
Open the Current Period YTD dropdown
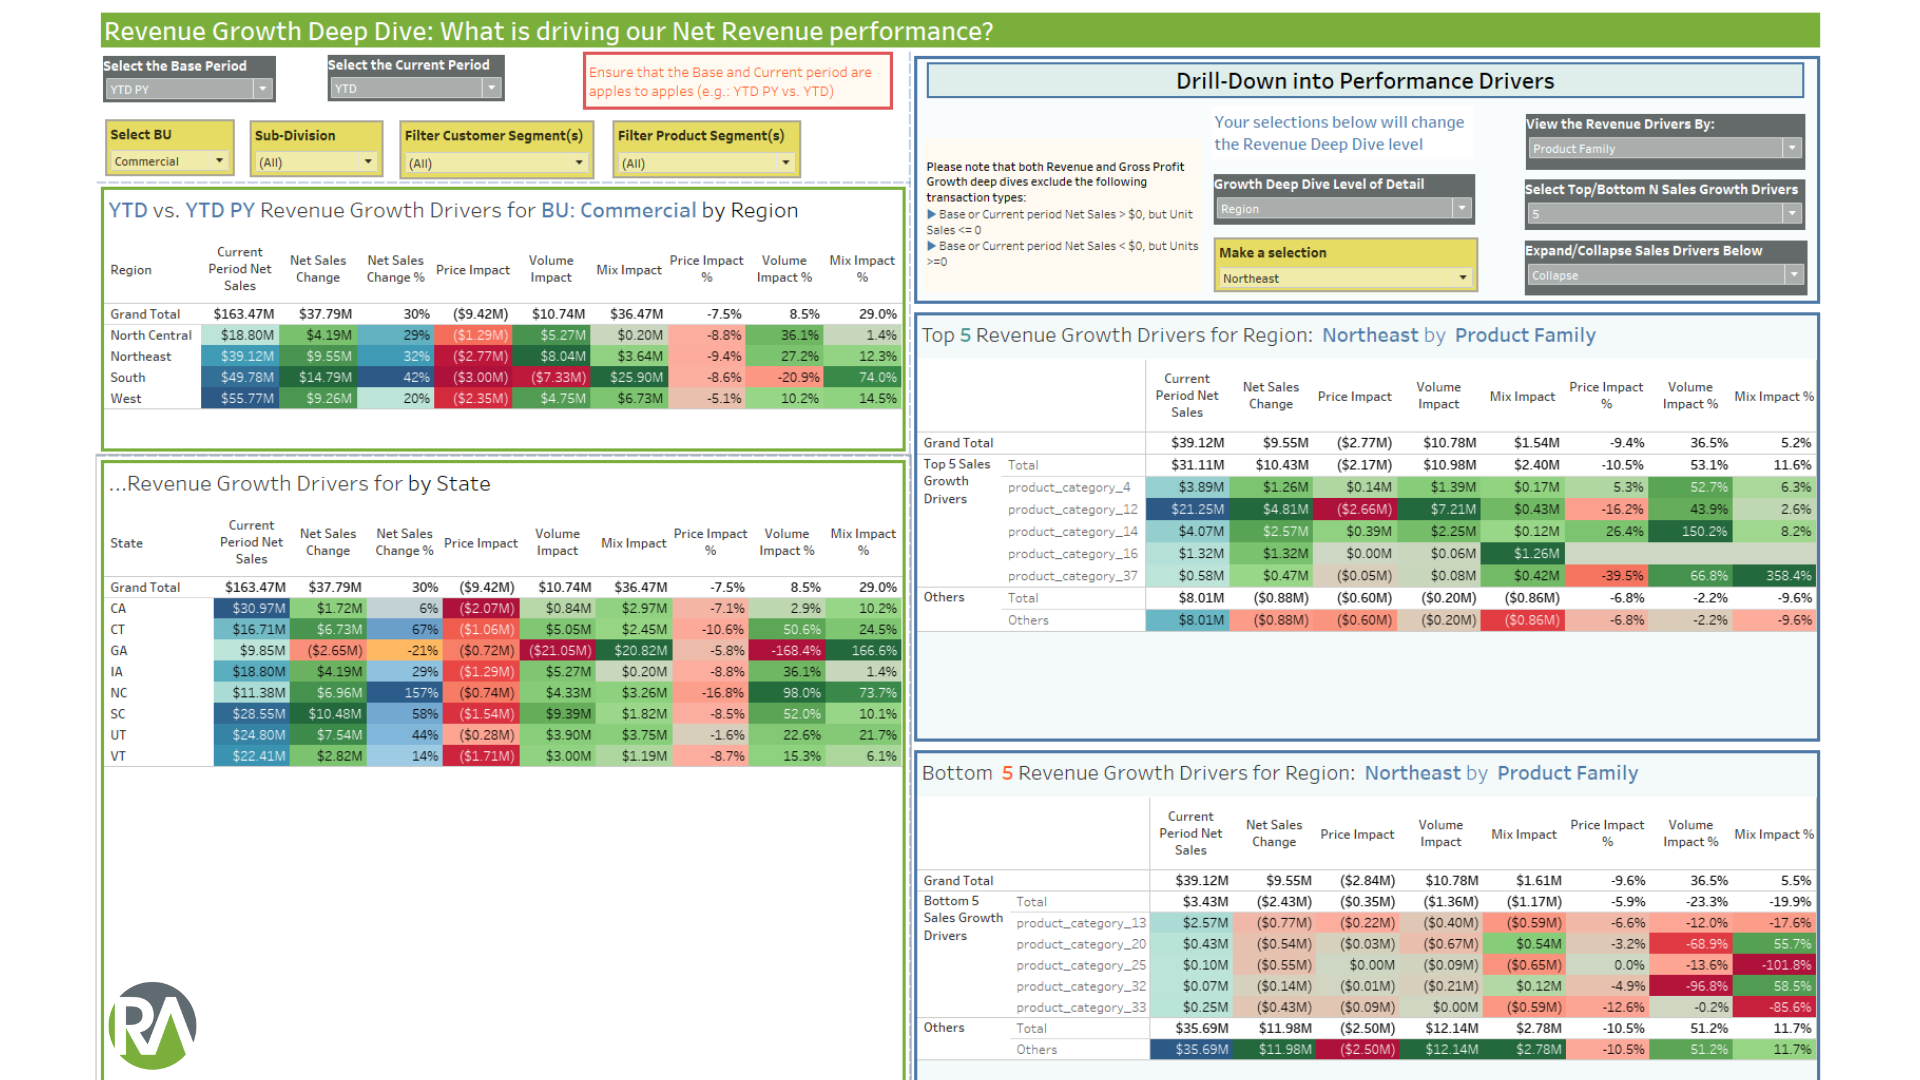(x=414, y=88)
